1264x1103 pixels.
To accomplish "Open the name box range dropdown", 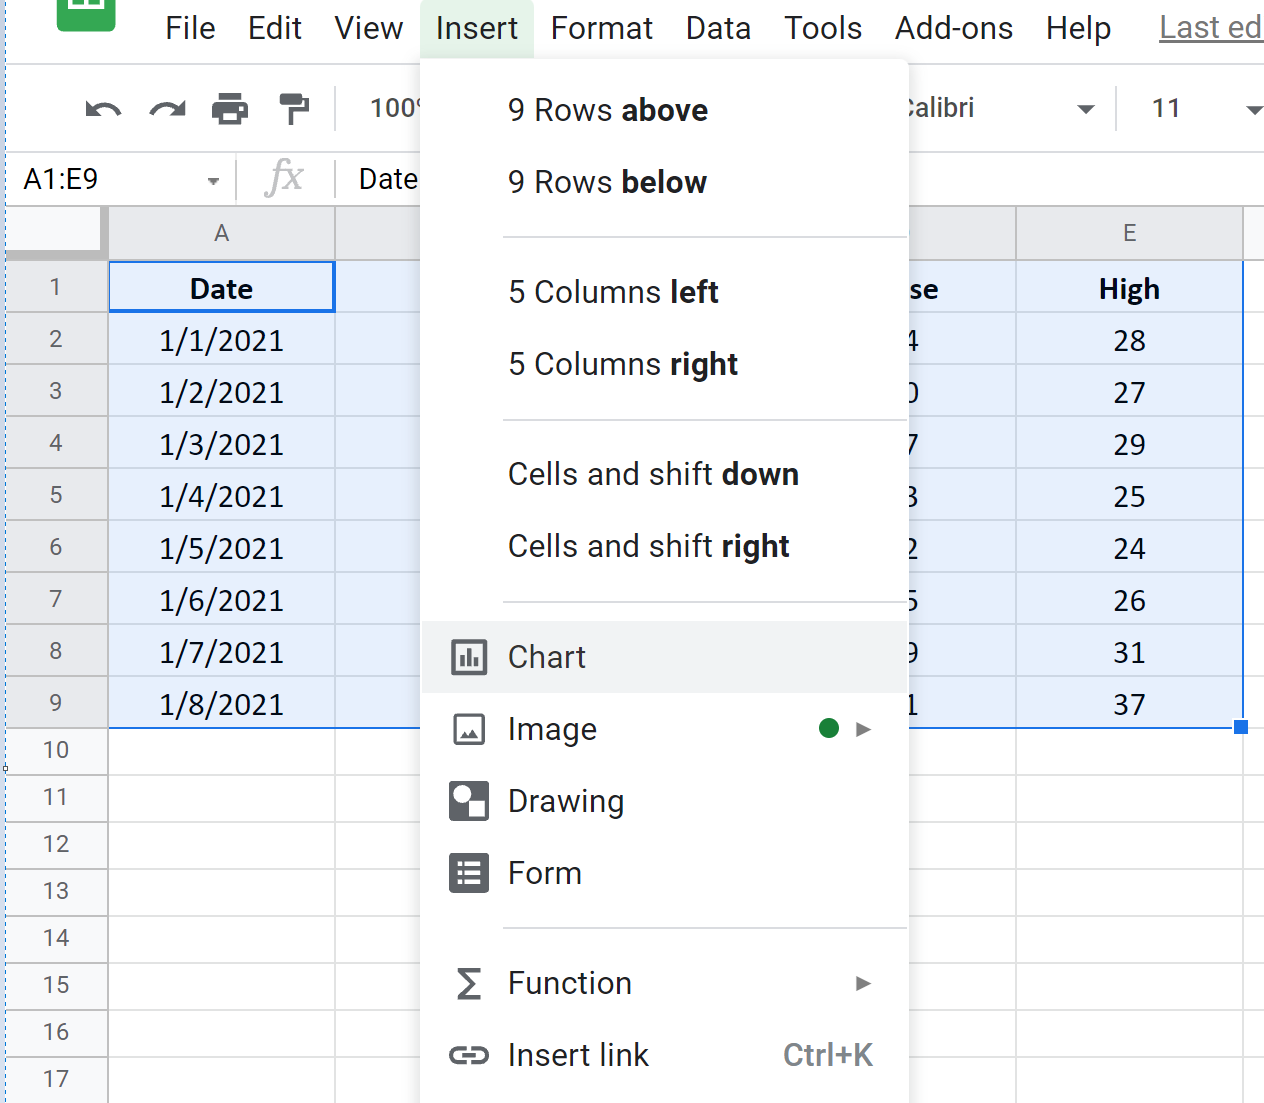I will click(x=213, y=181).
